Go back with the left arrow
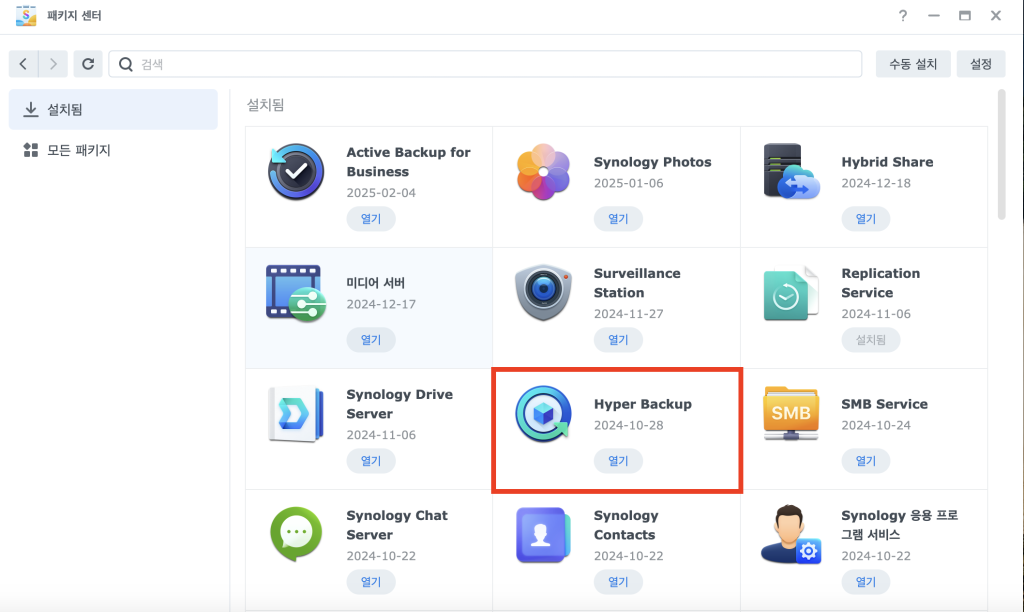The width and height of the screenshot is (1024, 612). point(24,64)
